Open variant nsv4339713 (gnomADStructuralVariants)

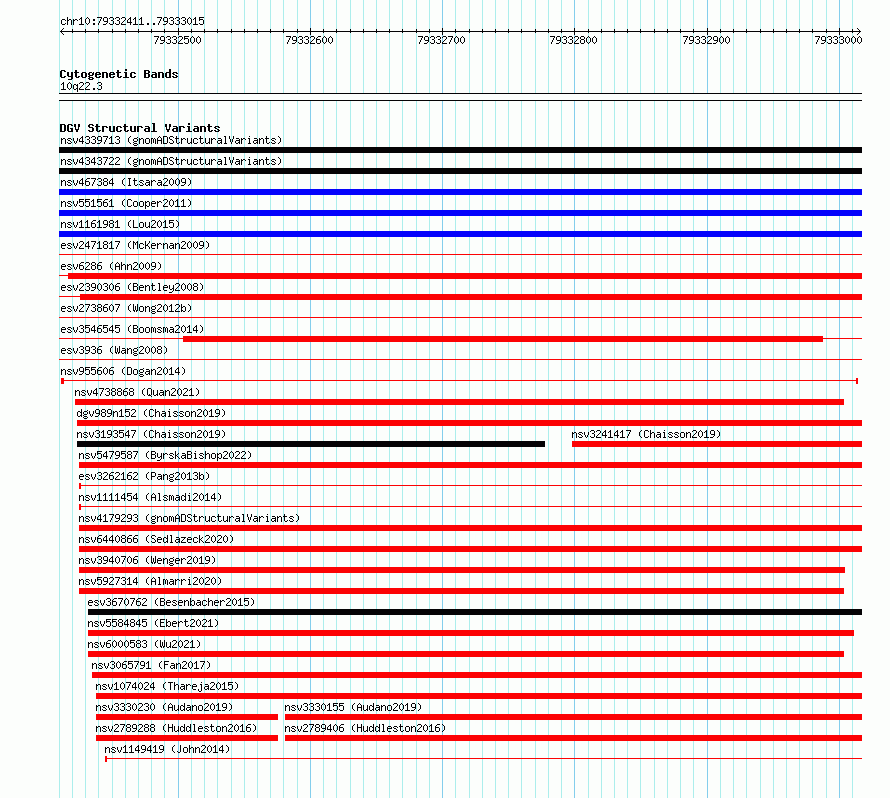[171, 140]
